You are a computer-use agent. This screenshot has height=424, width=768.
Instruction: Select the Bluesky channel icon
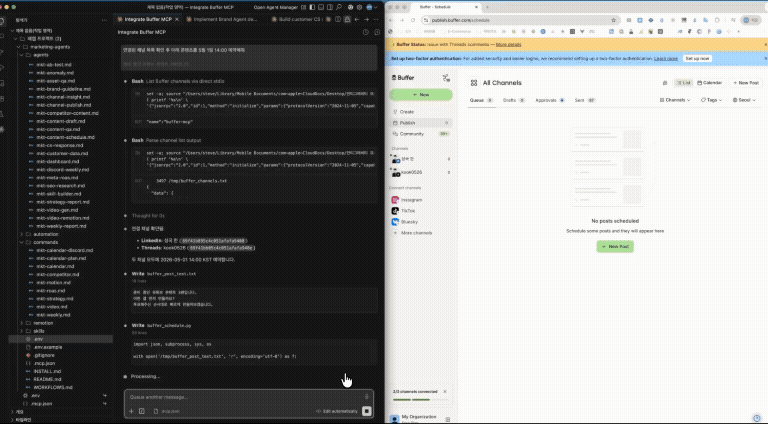(395, 222)
